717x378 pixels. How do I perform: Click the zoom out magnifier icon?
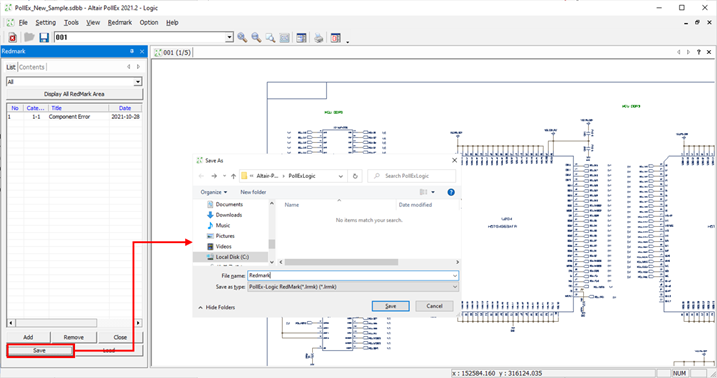[x=257, y=37]
